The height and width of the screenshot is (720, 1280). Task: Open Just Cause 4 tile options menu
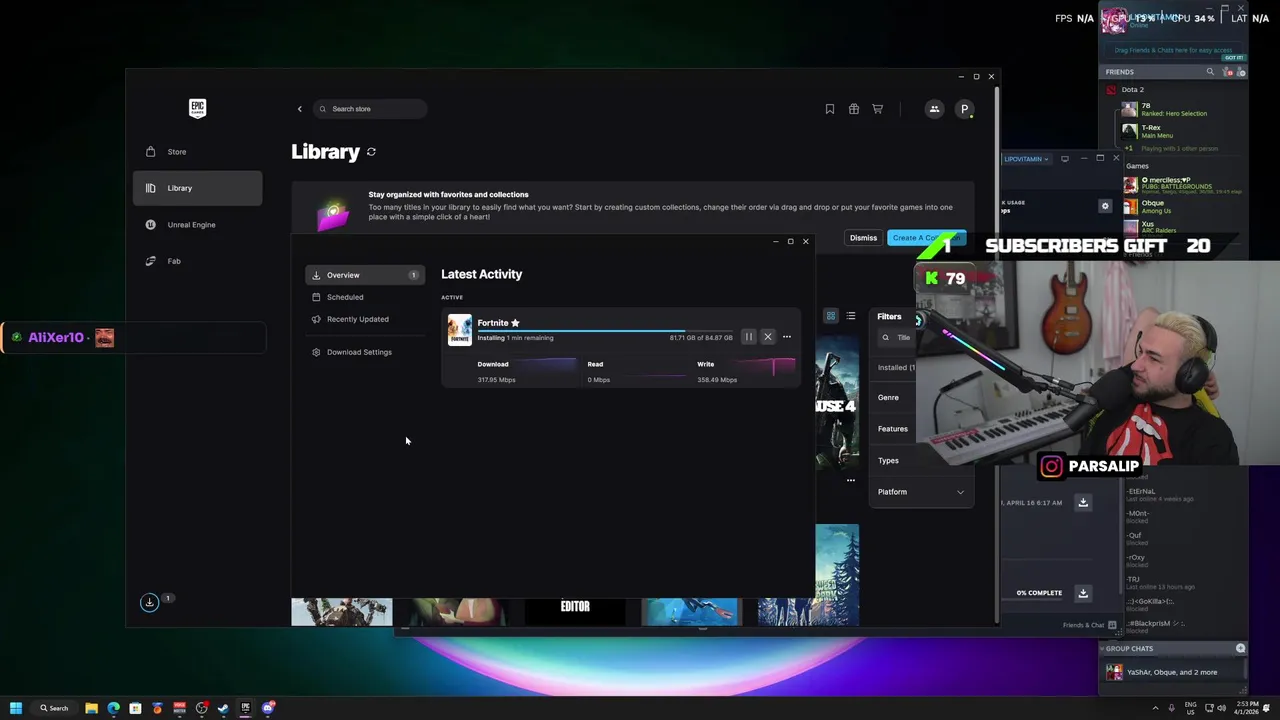tap(851, 480)
